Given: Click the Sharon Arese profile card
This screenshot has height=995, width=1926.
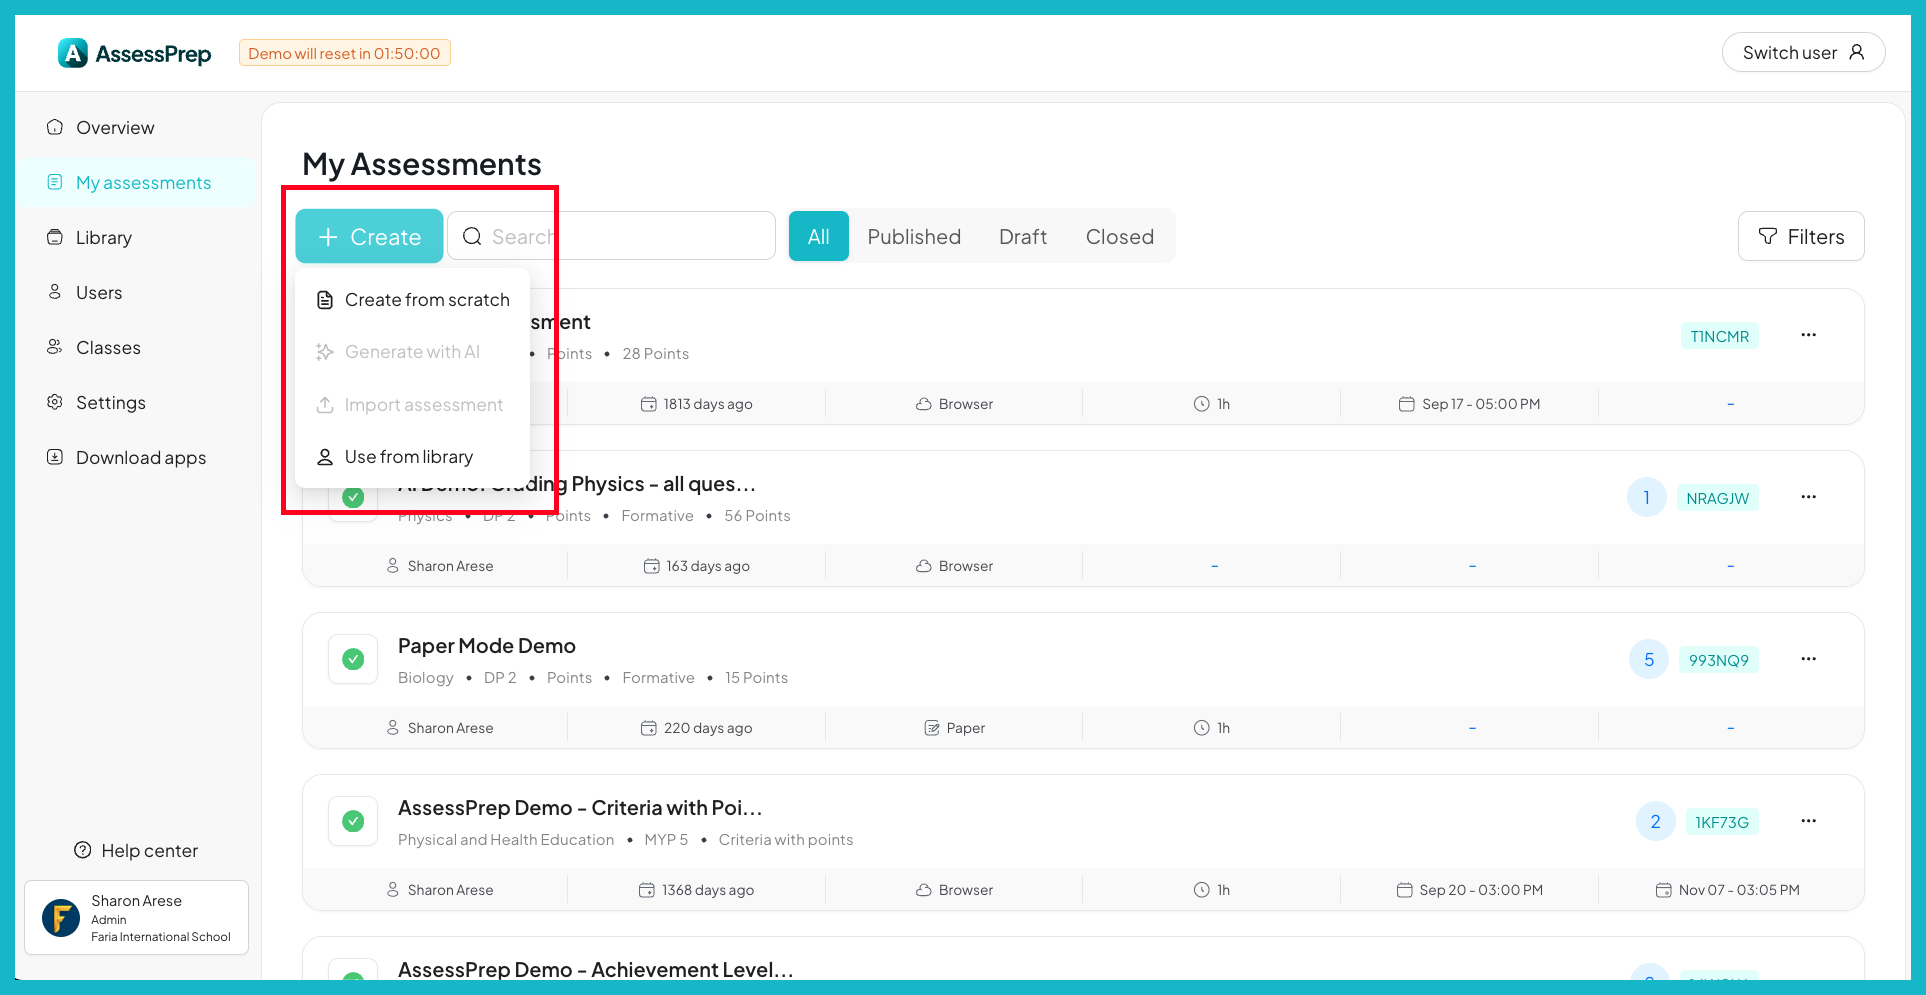Looking at the screenshot, I should [x=136, y=917].
